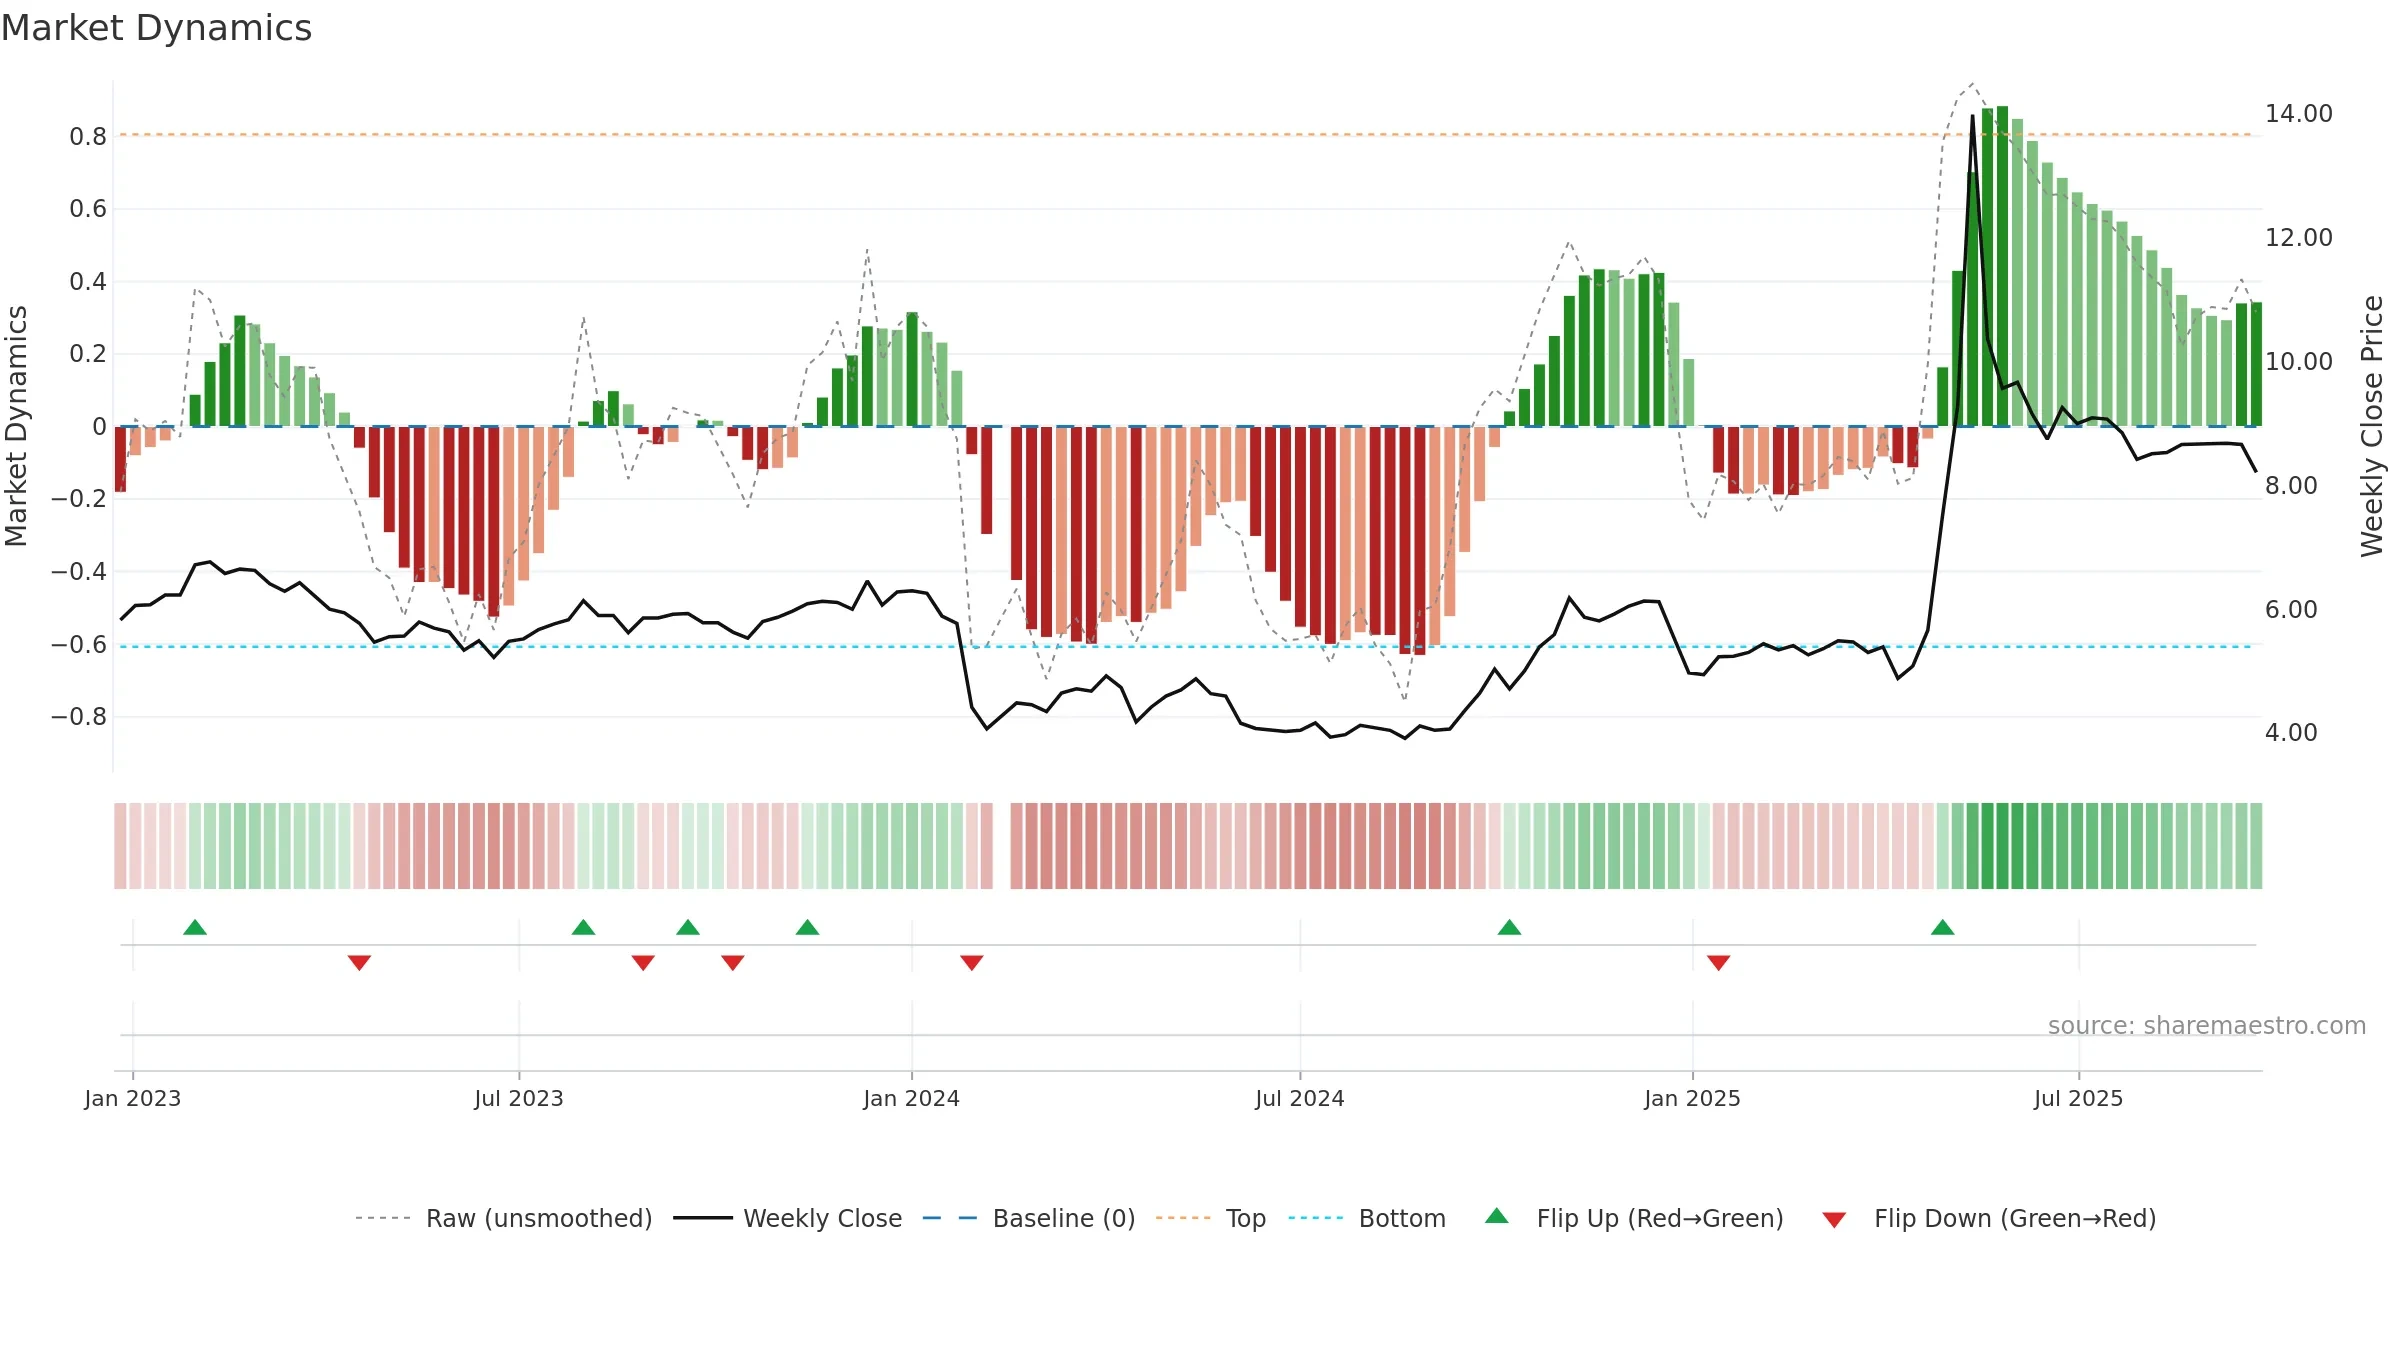Click the Jul 2025 x-axis label
The height and width of the screenshot is (1350, 2400).
[2078, 1098]
